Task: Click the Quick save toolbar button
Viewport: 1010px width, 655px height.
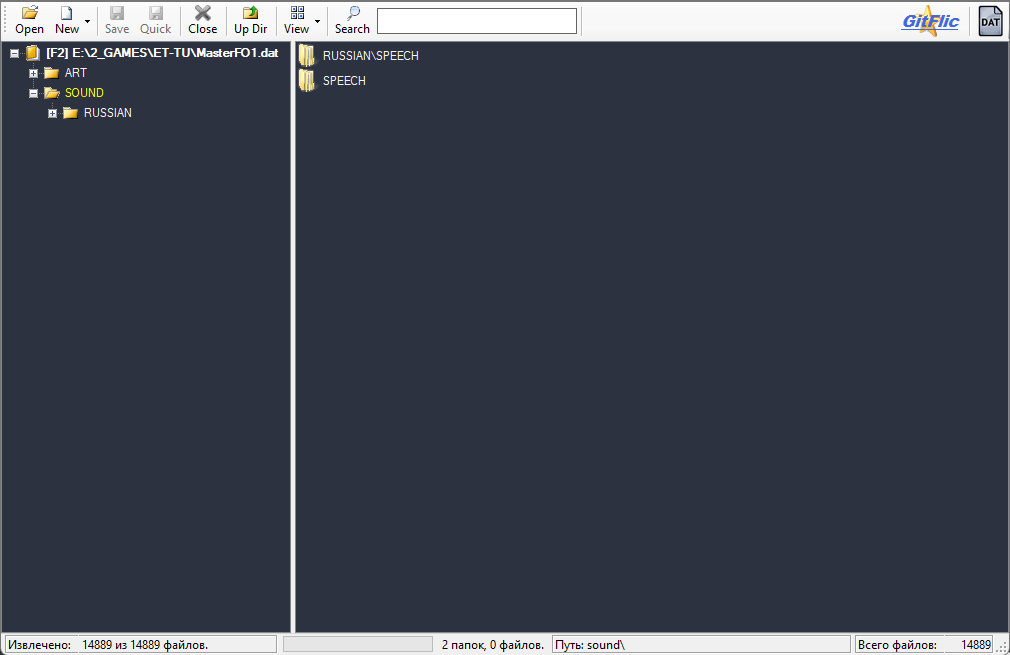Action: pyautogui.click(x=155, y=21)
